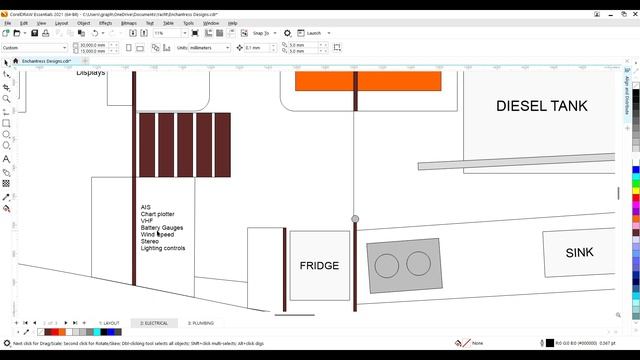Open the Object menu

click(84, 23)
